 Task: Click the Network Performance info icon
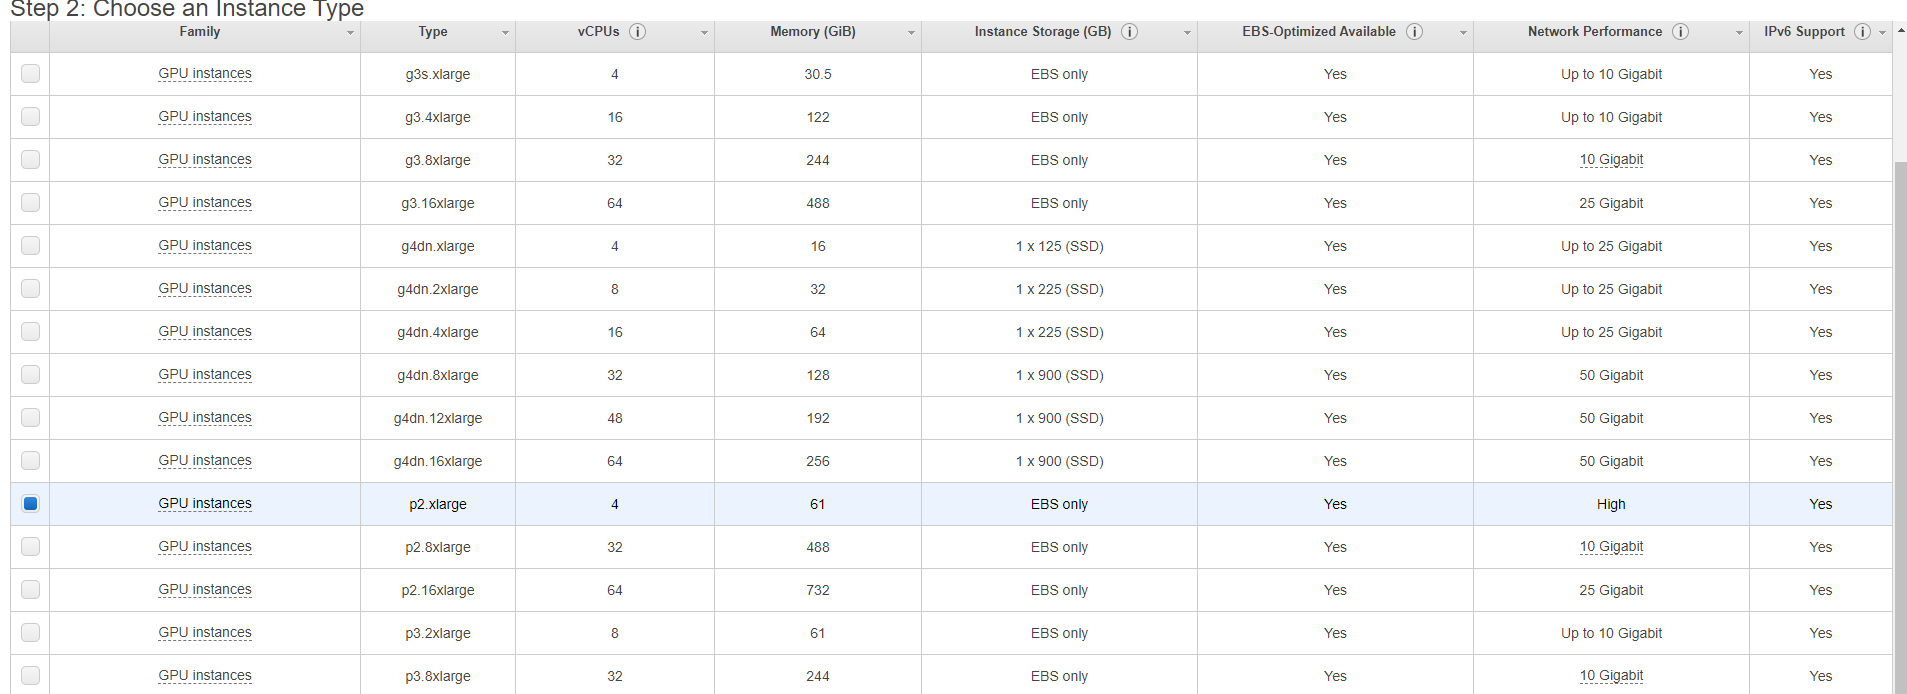[1680, 32]
